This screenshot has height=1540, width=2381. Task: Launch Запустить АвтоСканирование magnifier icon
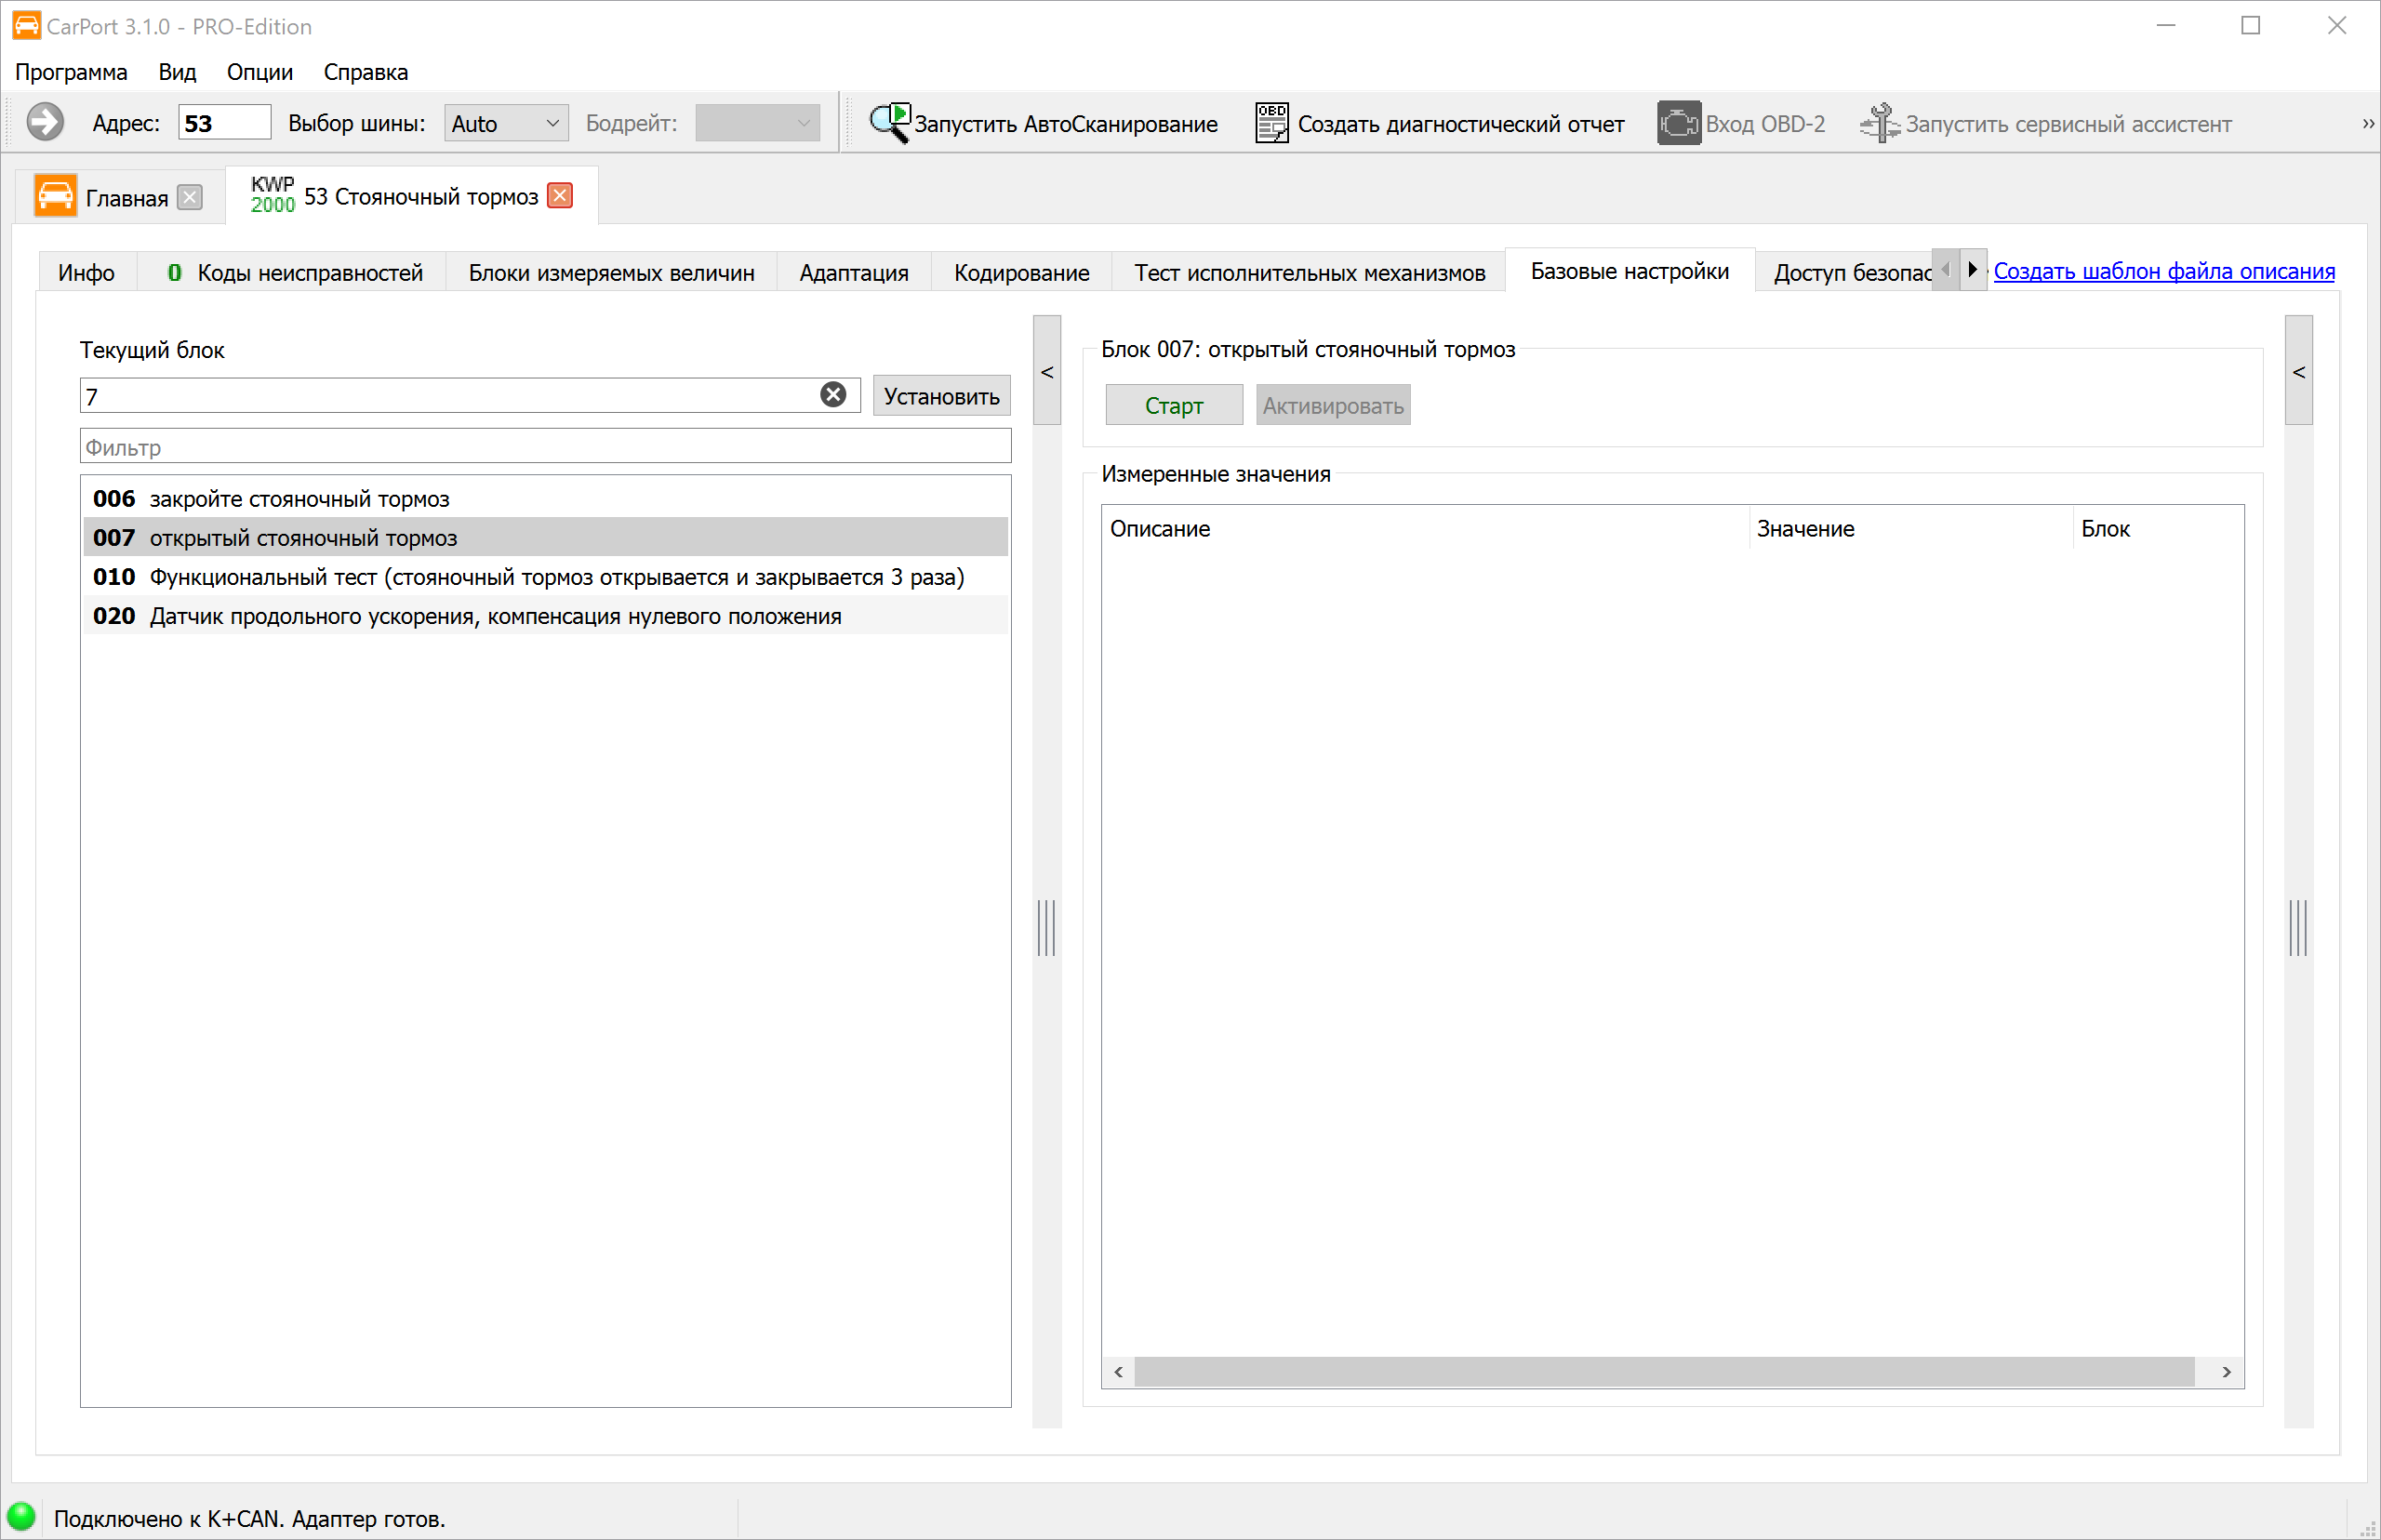[889, 123]
